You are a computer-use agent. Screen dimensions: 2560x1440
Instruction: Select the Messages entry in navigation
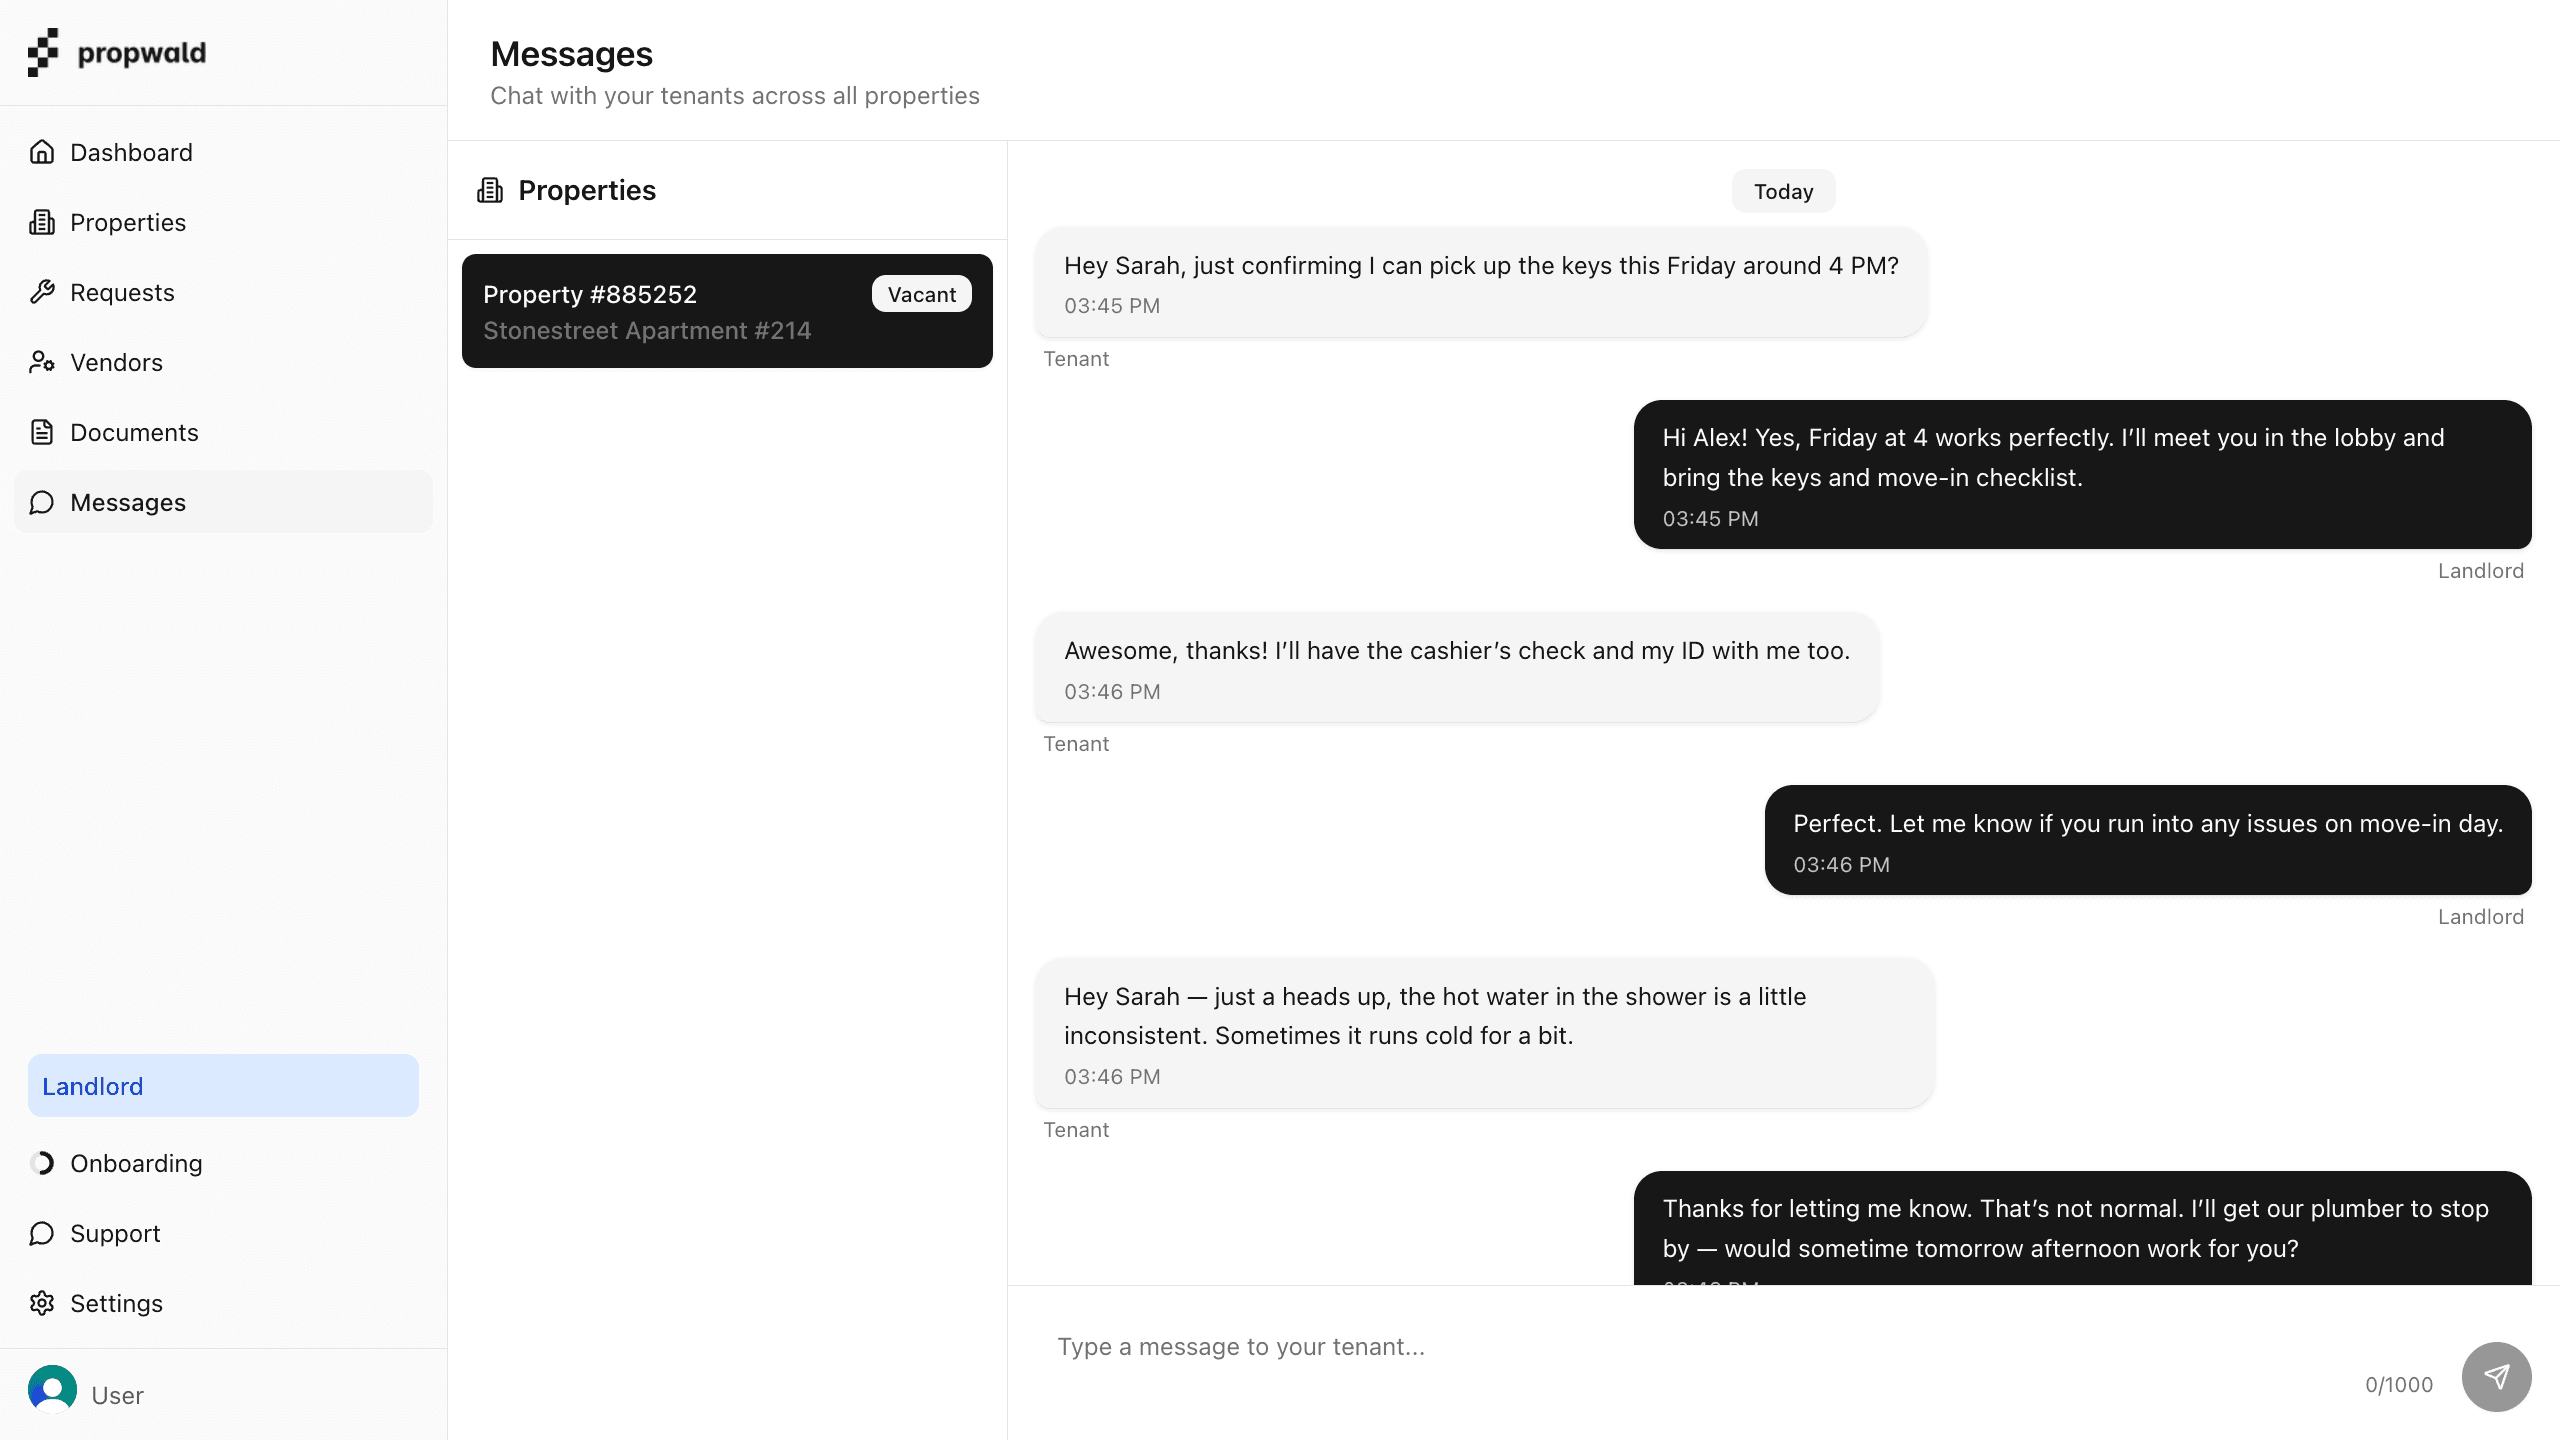point(127,502)
